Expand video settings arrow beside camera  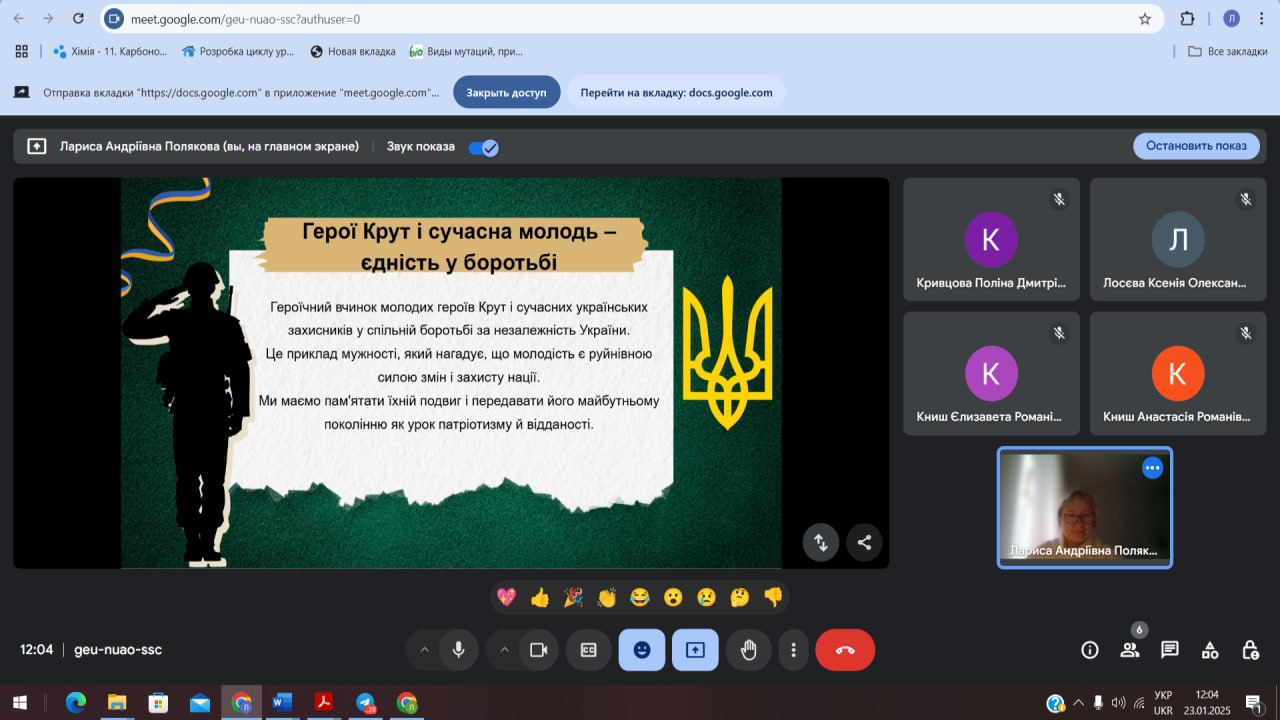pos(504,650)
